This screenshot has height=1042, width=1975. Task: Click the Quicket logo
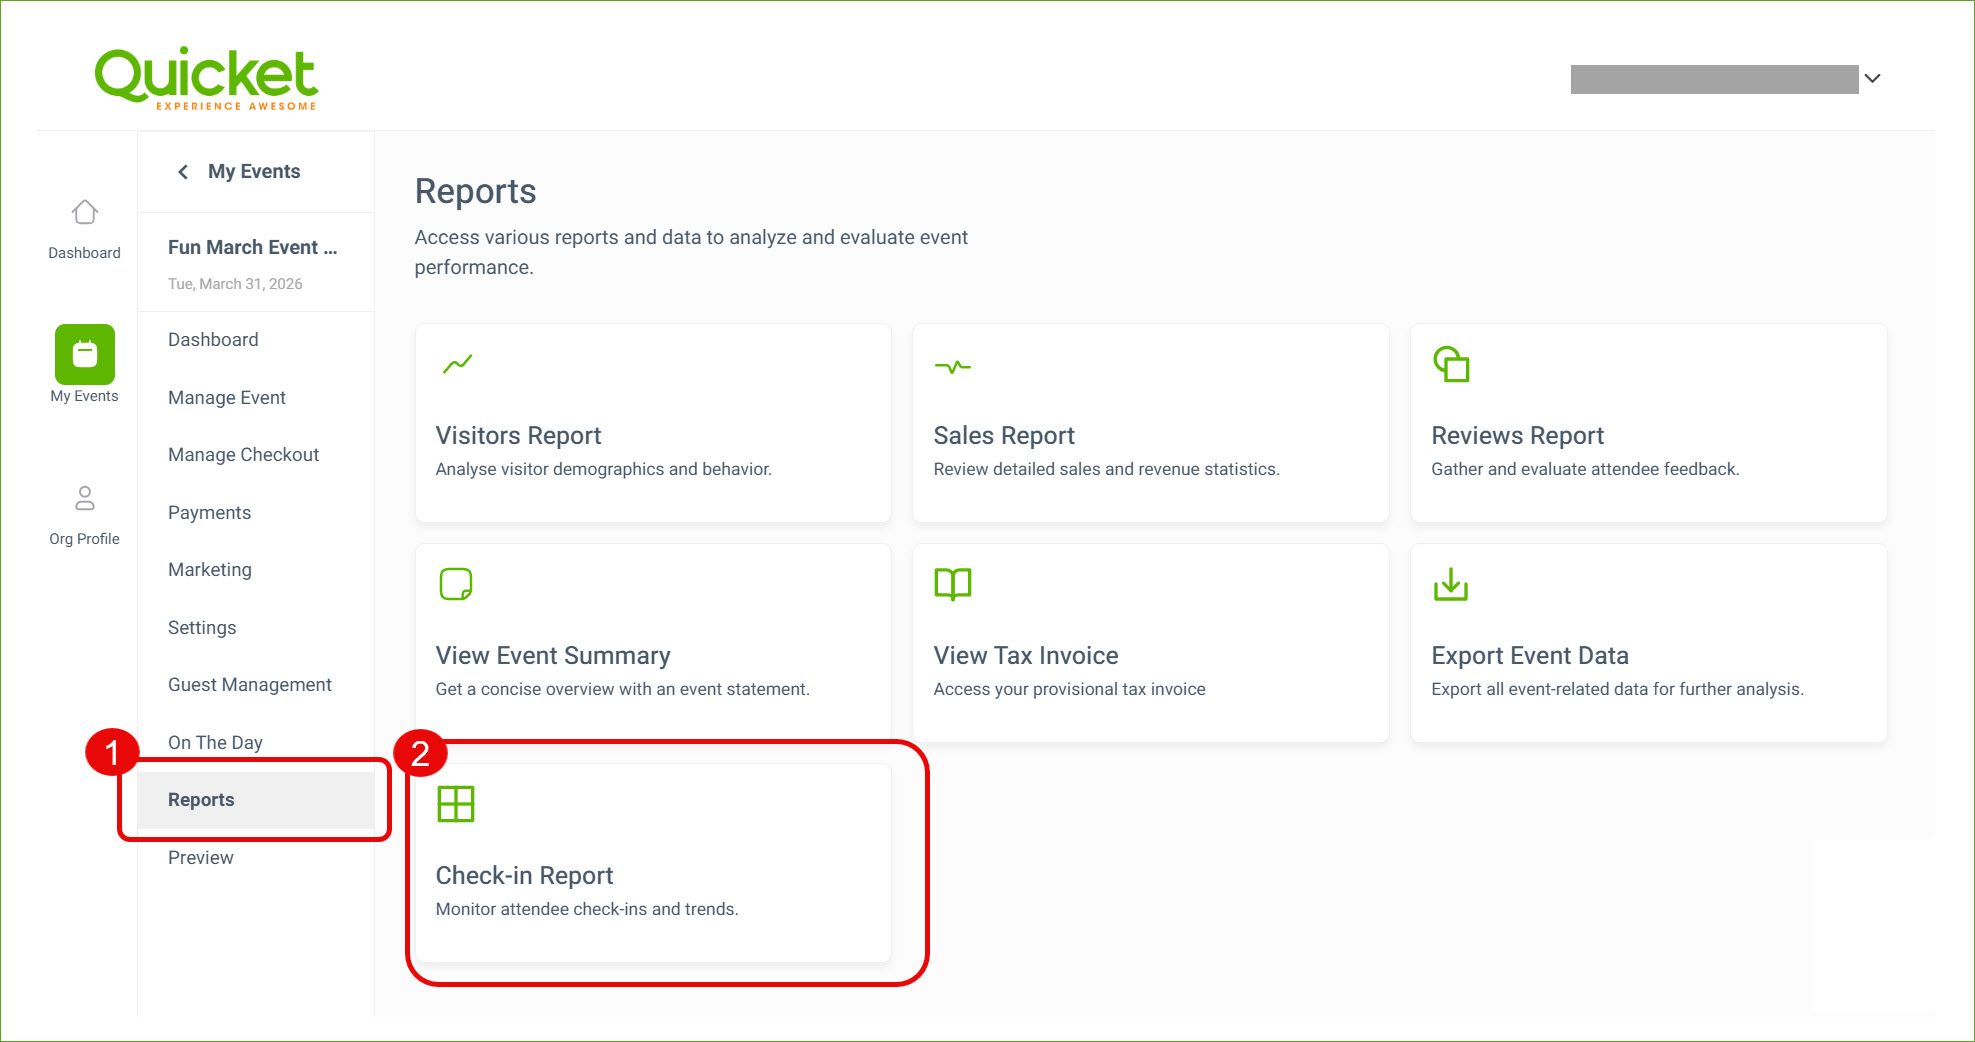(x=206, y=77)
